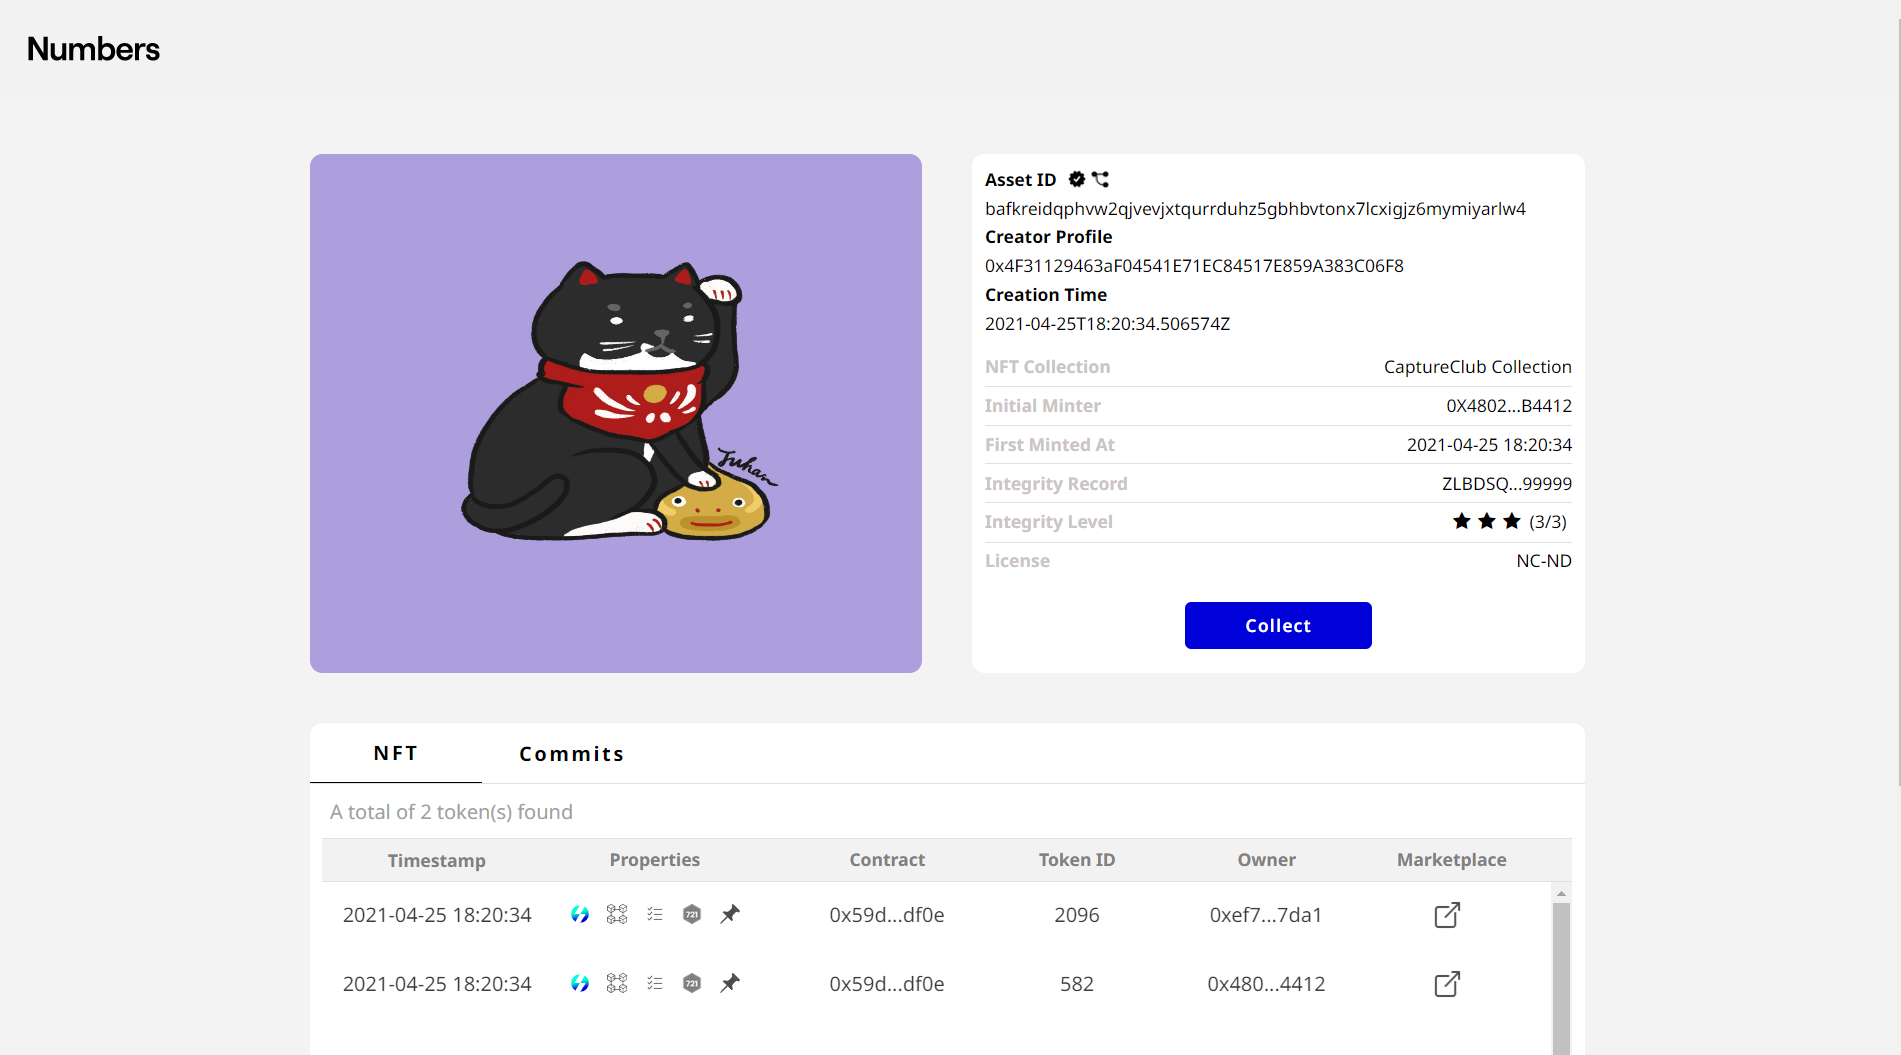The image size is (1901, 1055).
Task: Switch to the Commits tab
Action: pos(572,754)
